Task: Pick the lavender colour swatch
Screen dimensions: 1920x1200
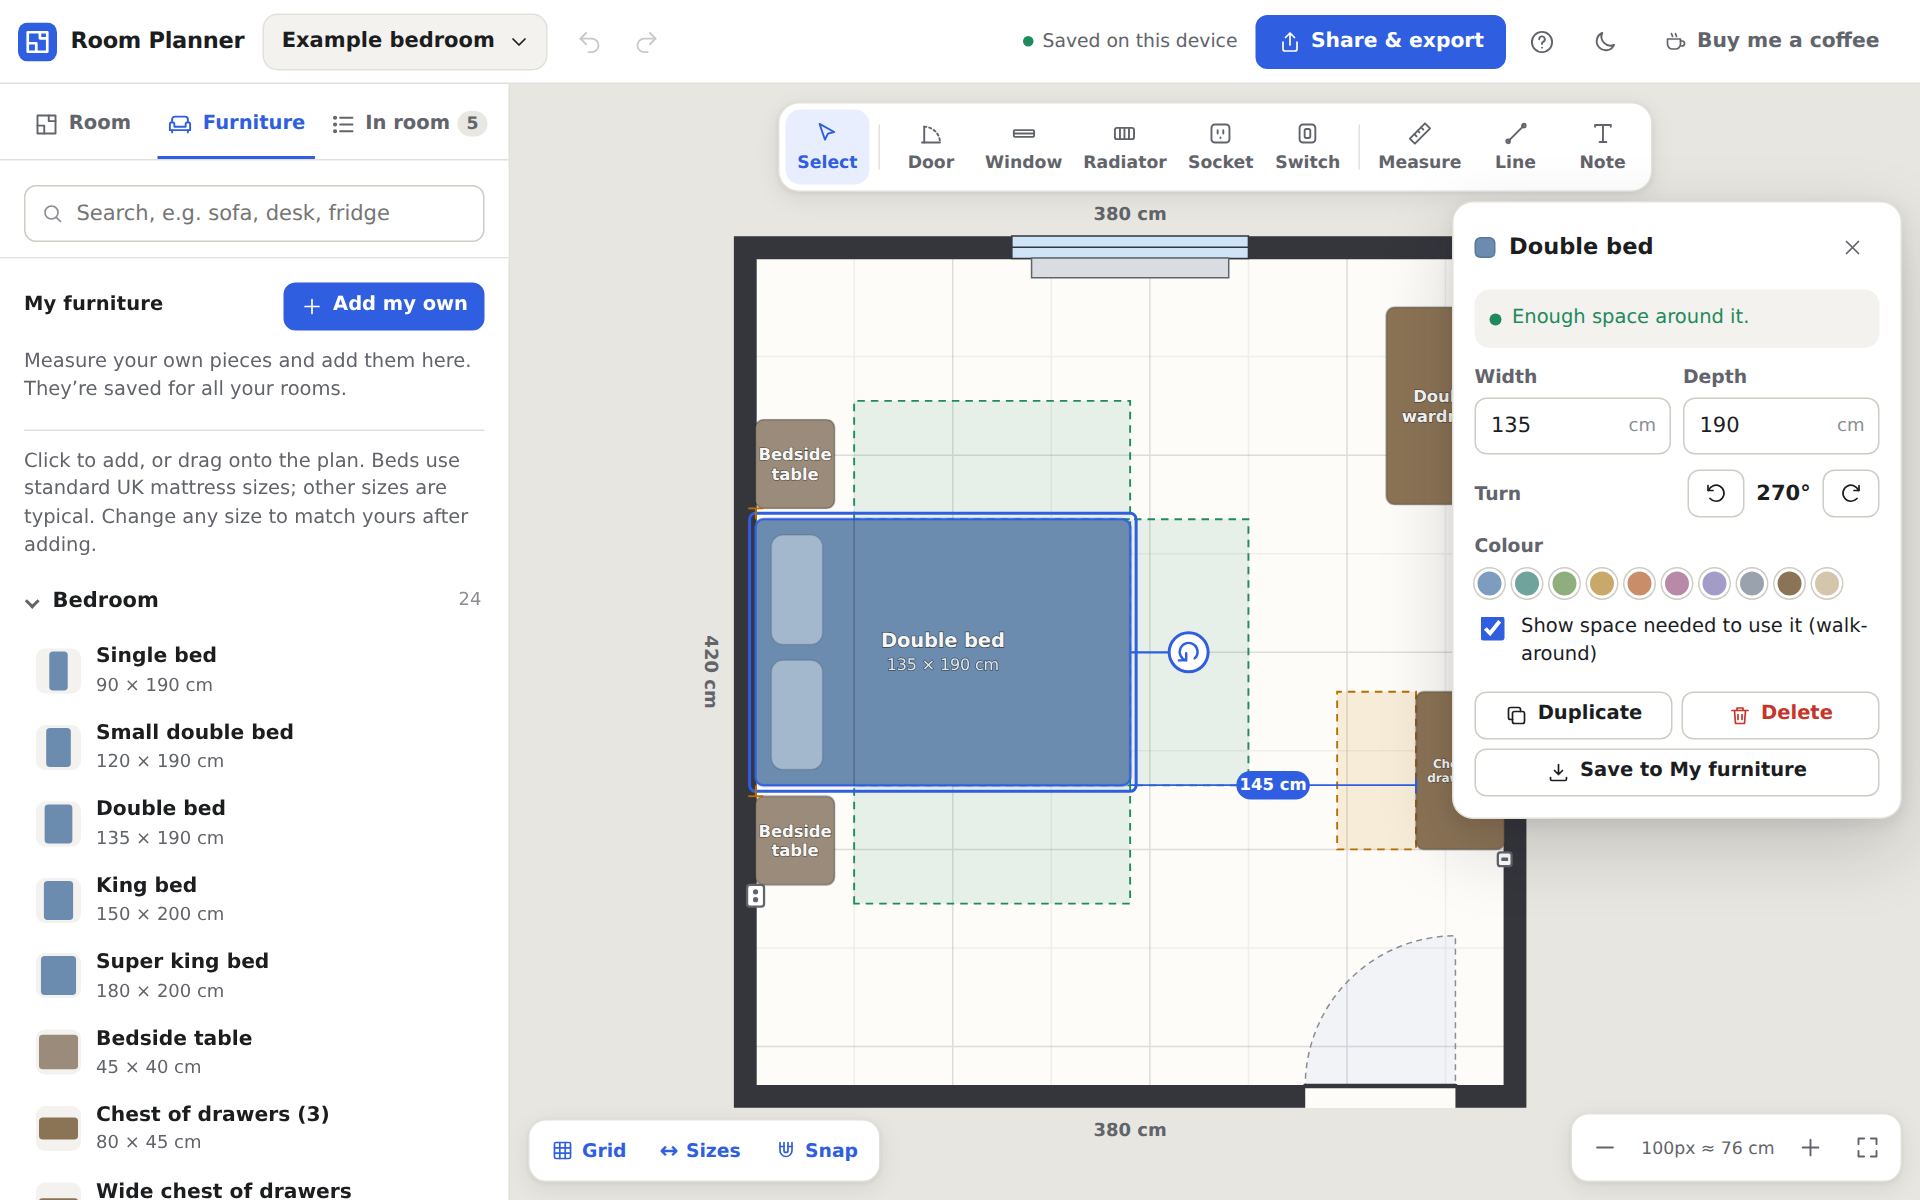Action: [1714, 584]
